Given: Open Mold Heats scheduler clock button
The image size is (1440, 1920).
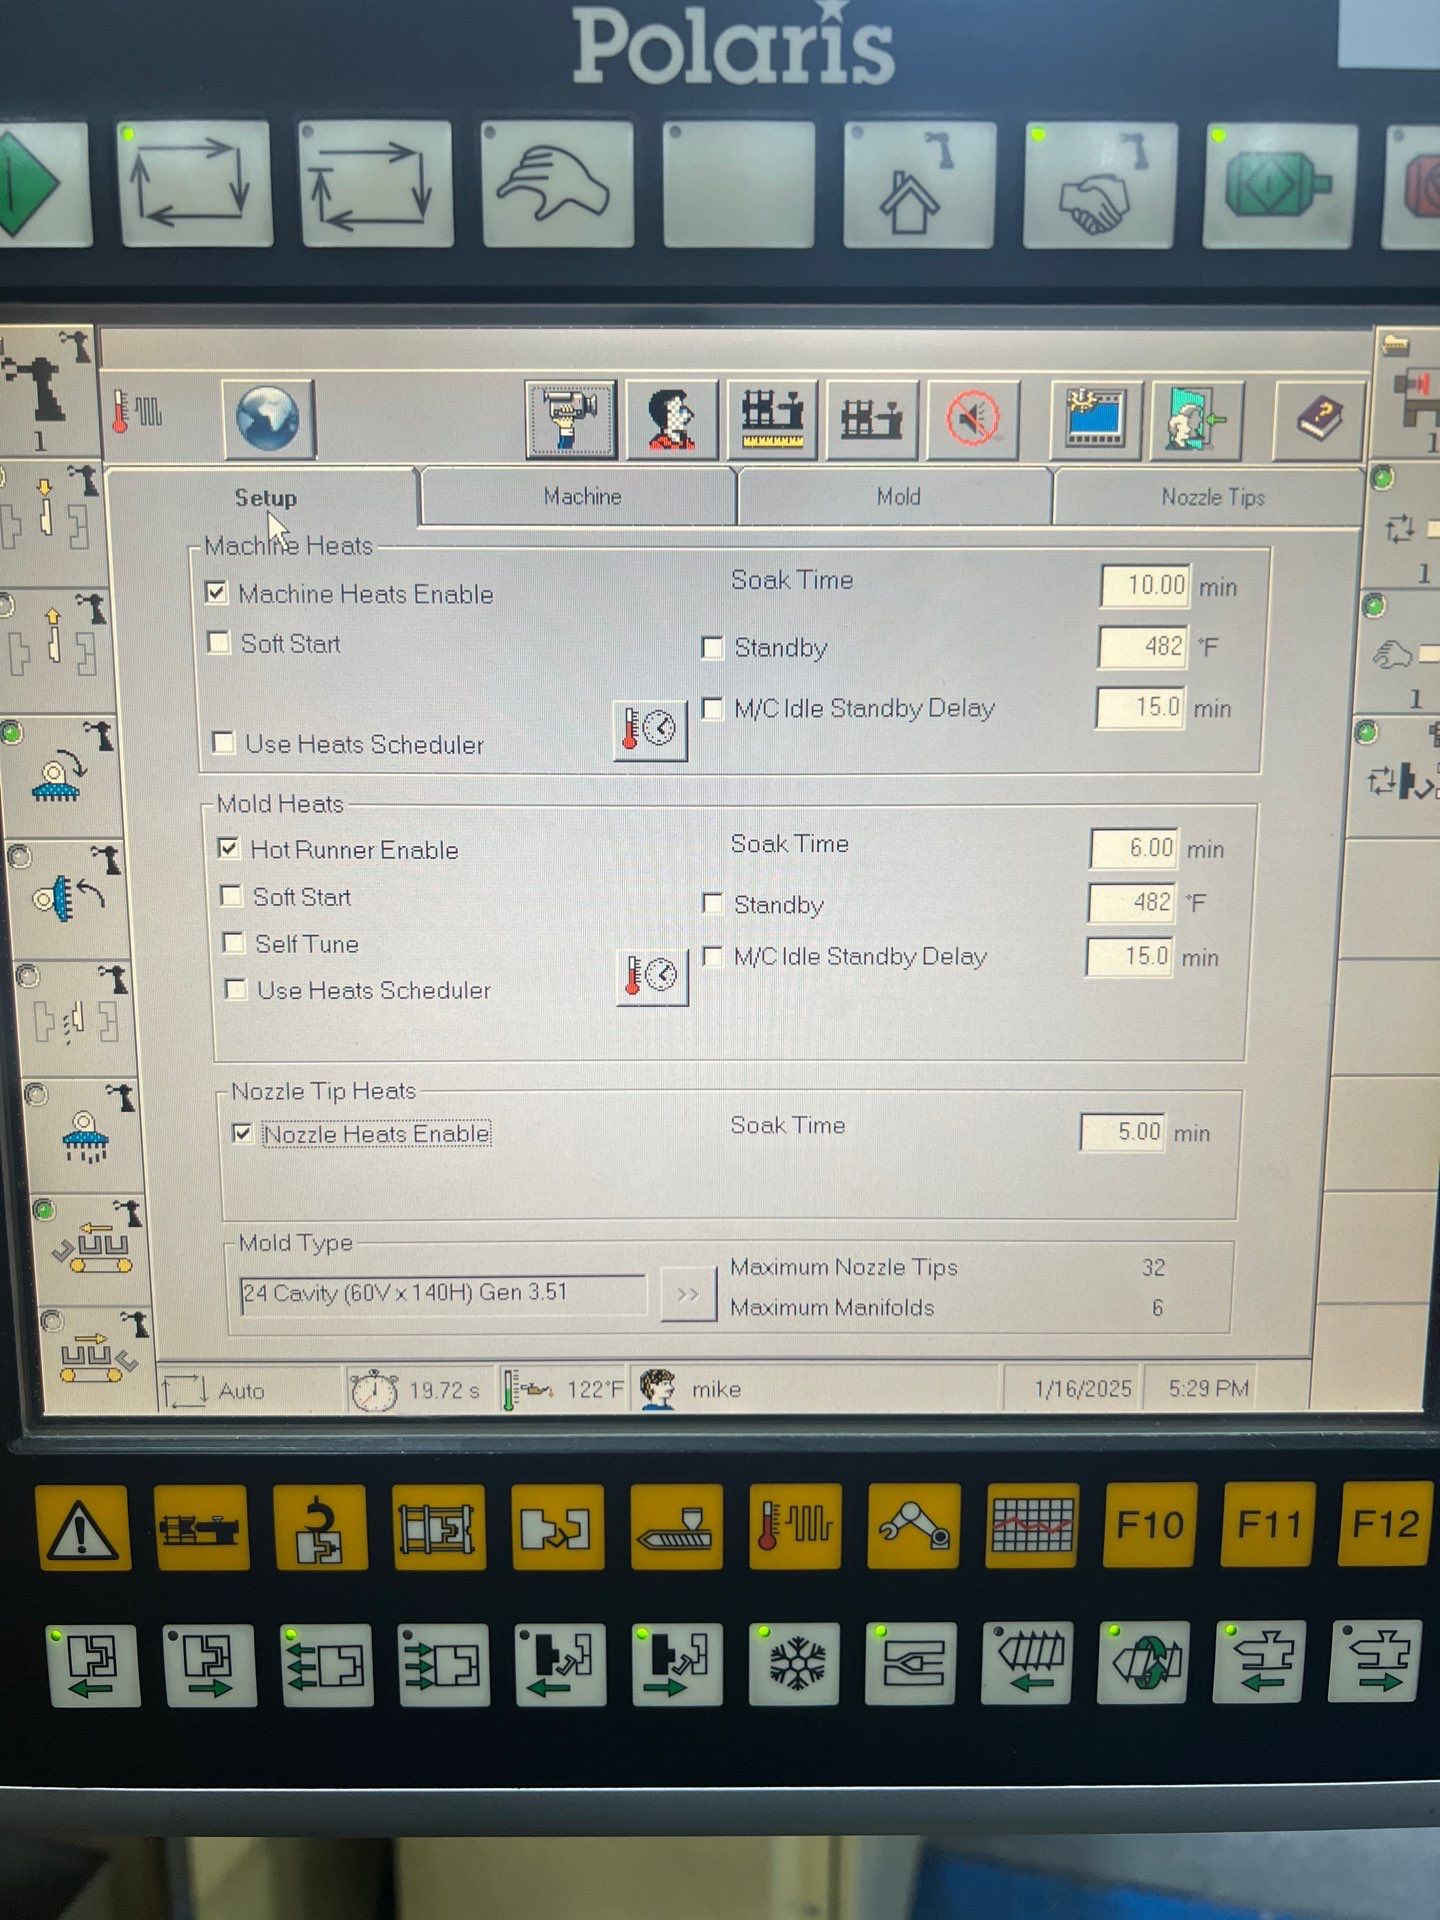Looking at the screenshot, I should click(652, 976).
